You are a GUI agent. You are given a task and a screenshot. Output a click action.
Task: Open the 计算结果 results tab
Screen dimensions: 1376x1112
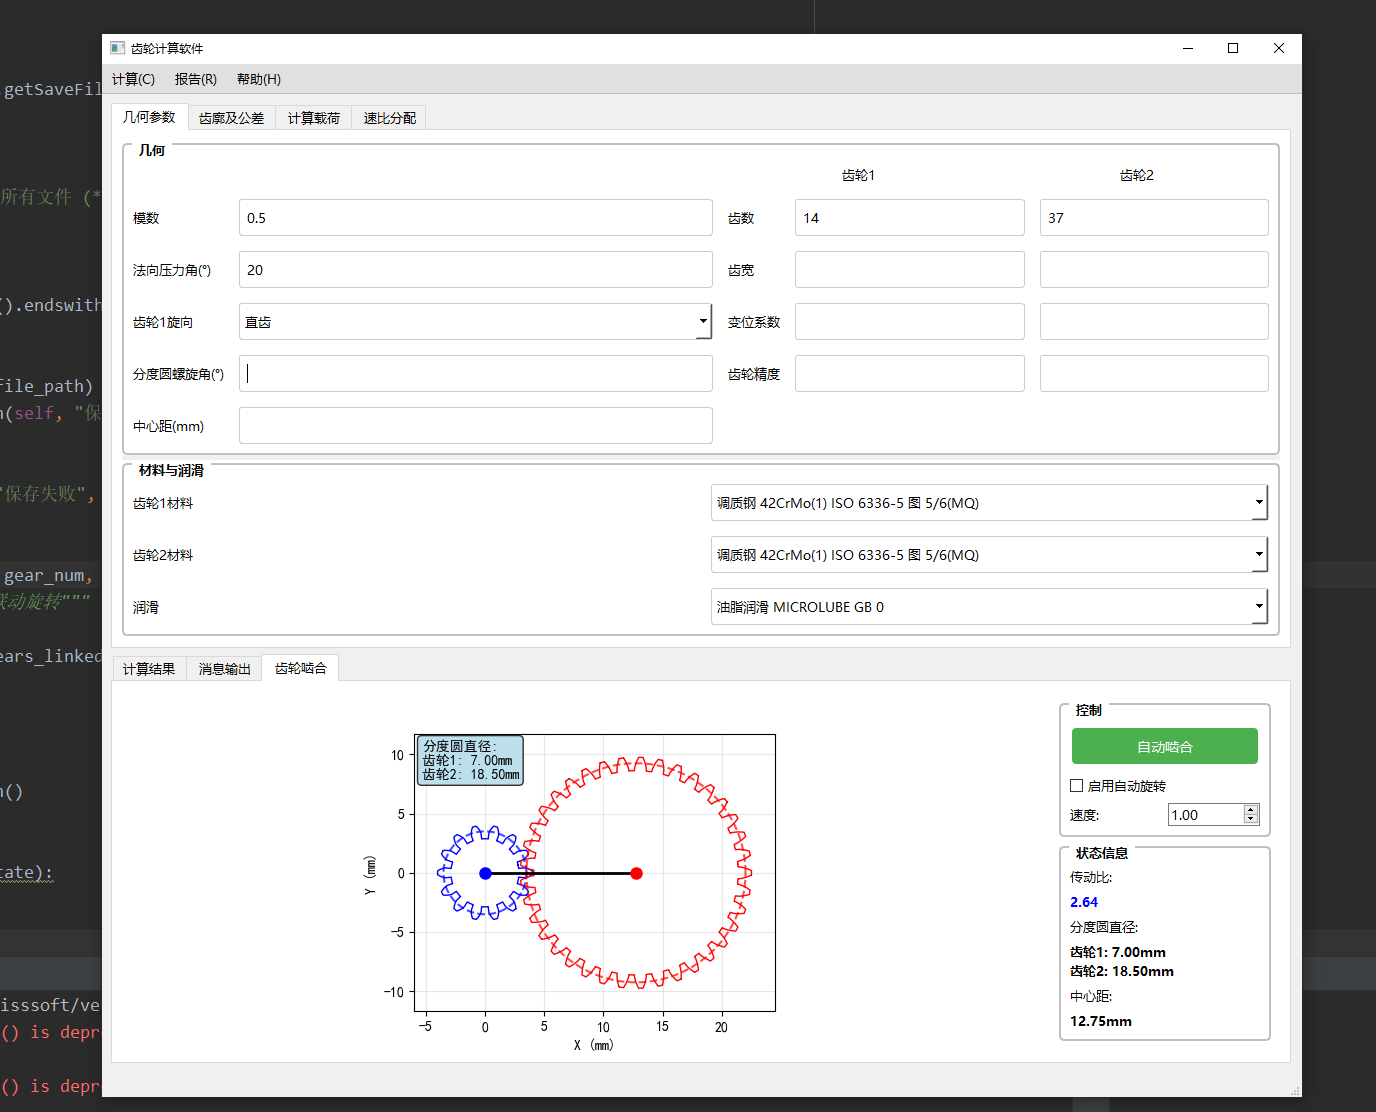tap(149, 669)
